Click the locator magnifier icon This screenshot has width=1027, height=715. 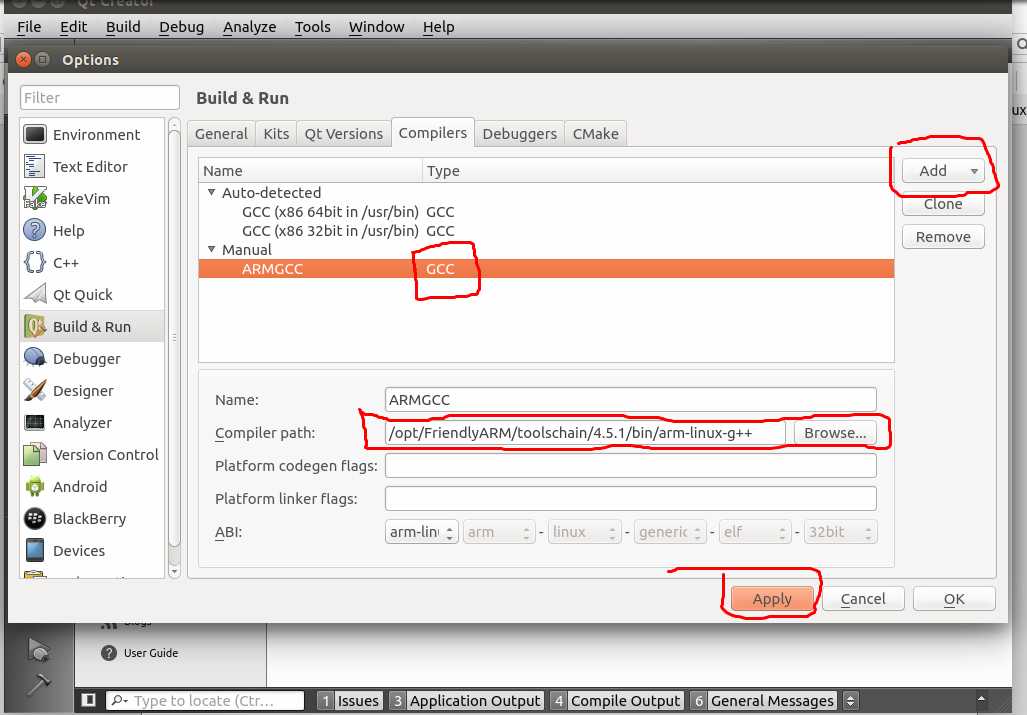pyautogui.click(x=119, y=701)
